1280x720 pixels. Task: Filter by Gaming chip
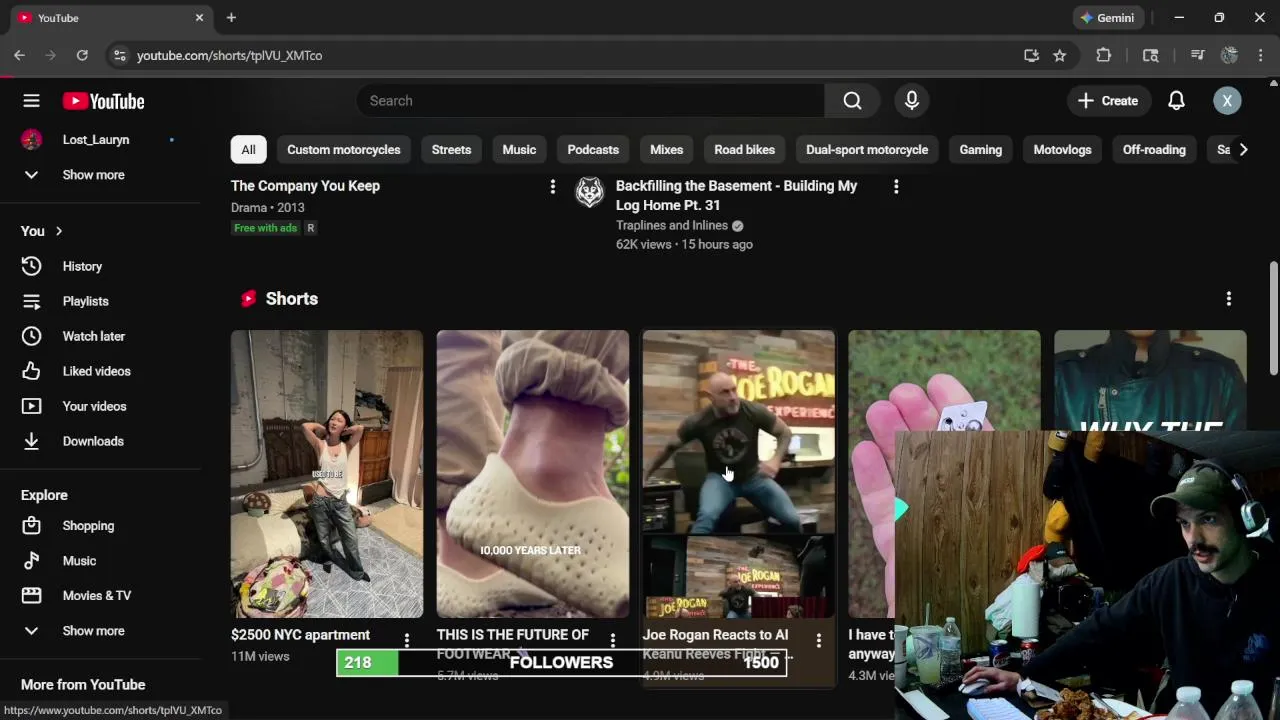click(980, 150)
